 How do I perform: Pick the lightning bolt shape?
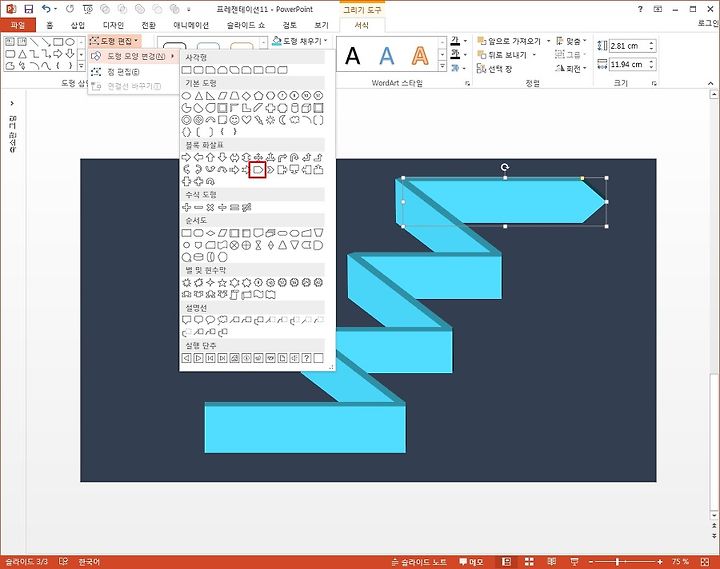[x=259, y=120]
